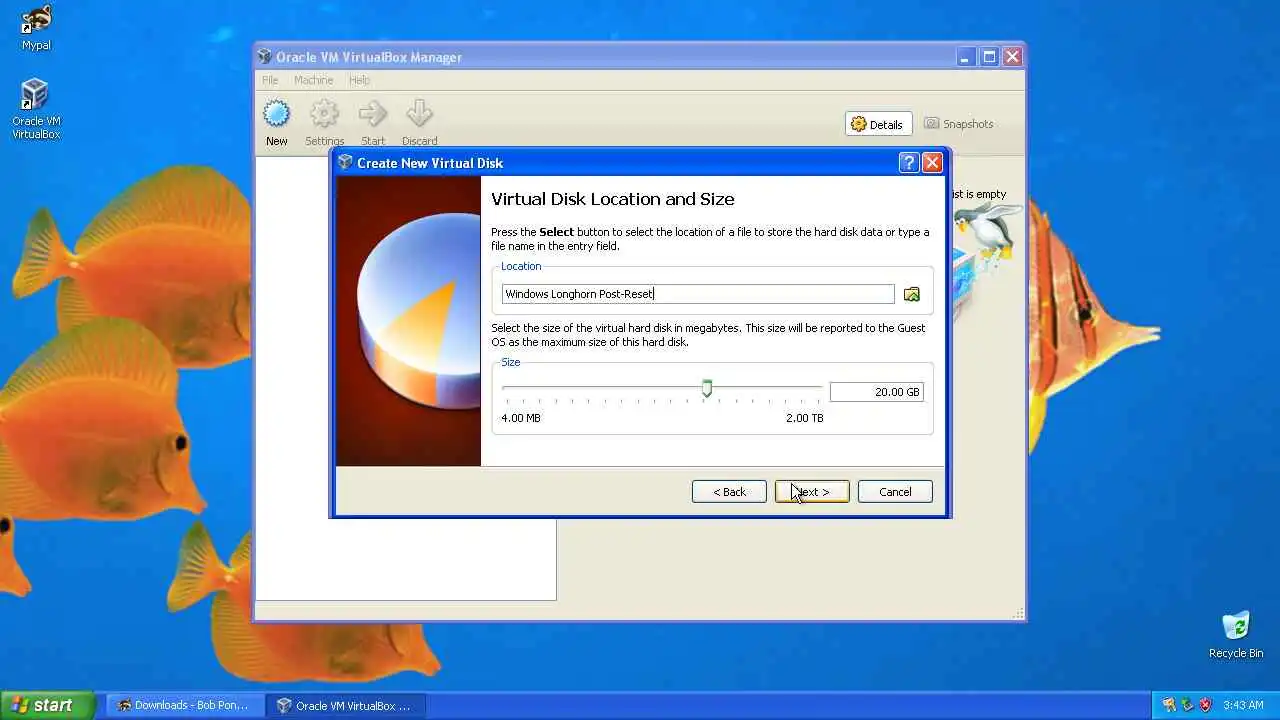The image size is (1280, 720).
Task: Go to previous step with Back button
Action: coord(729,492)
